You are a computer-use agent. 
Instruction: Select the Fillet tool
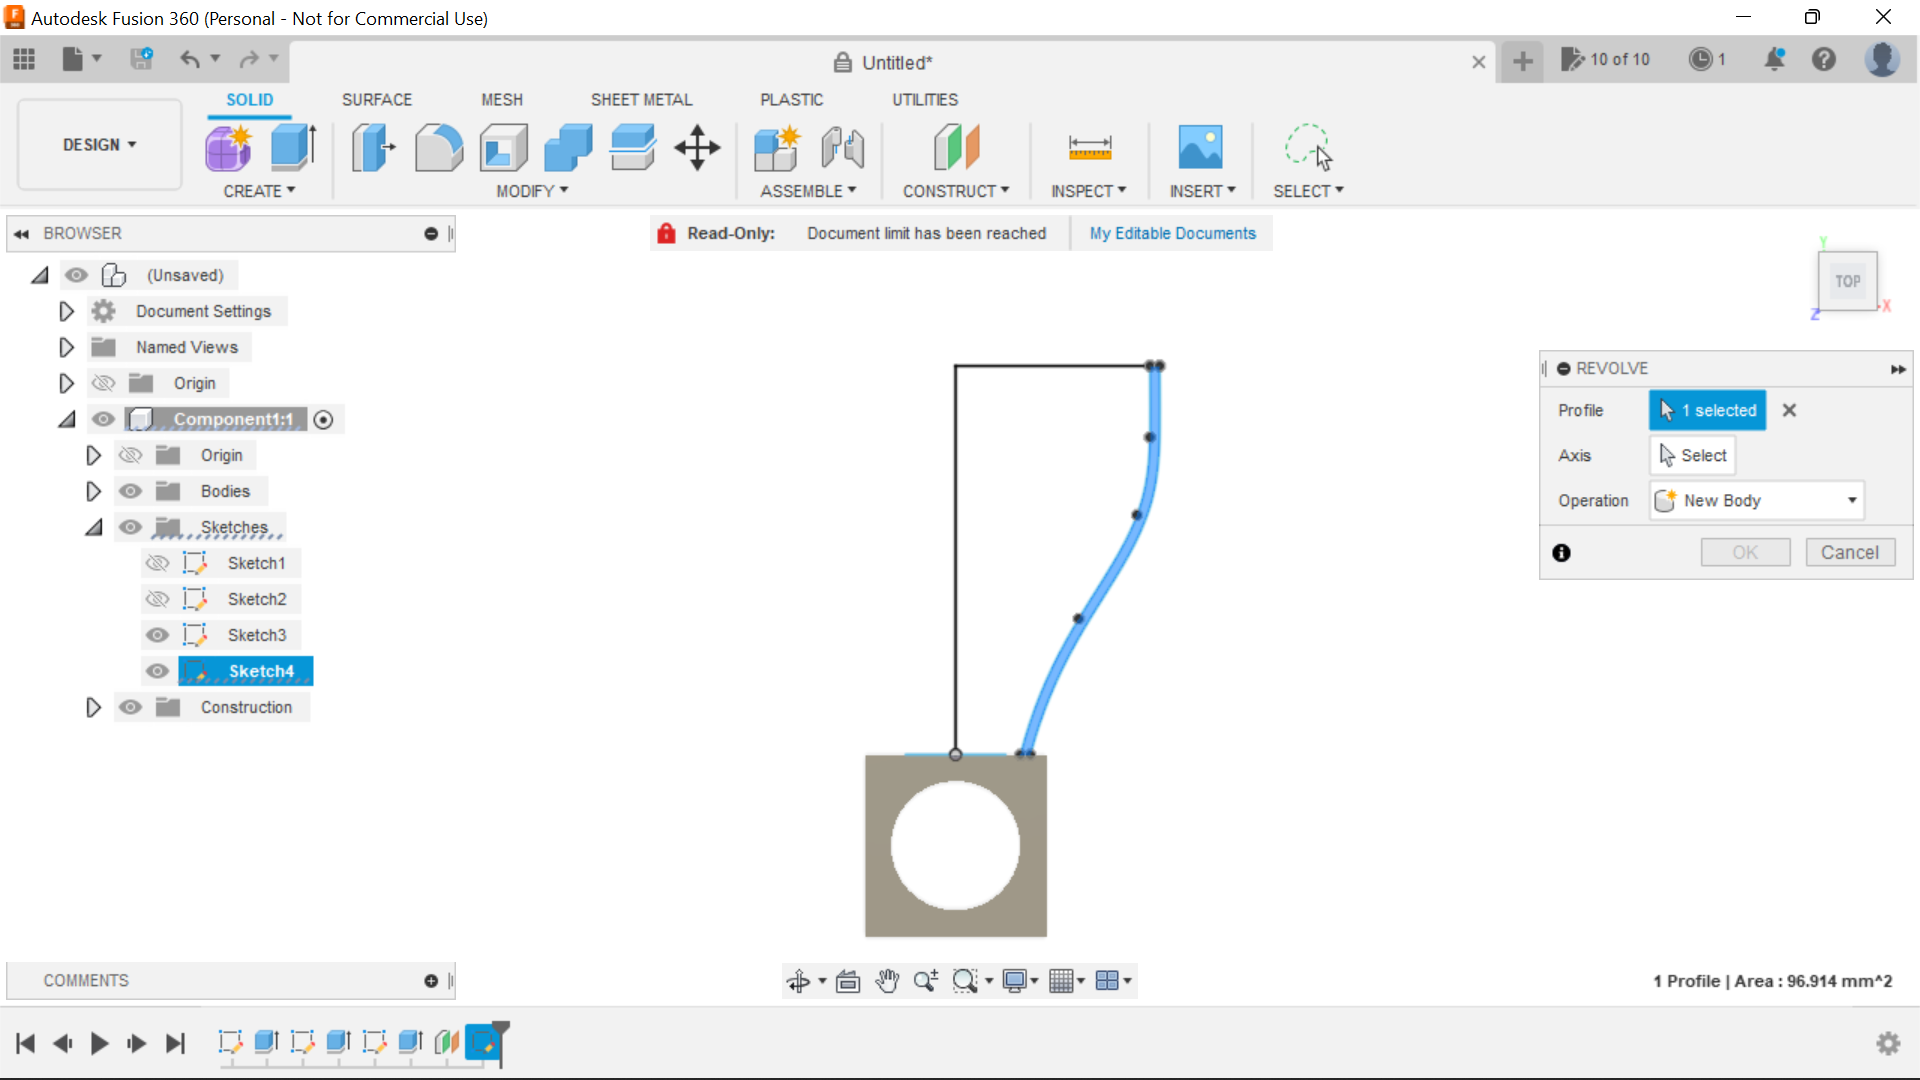pos(439,147)
